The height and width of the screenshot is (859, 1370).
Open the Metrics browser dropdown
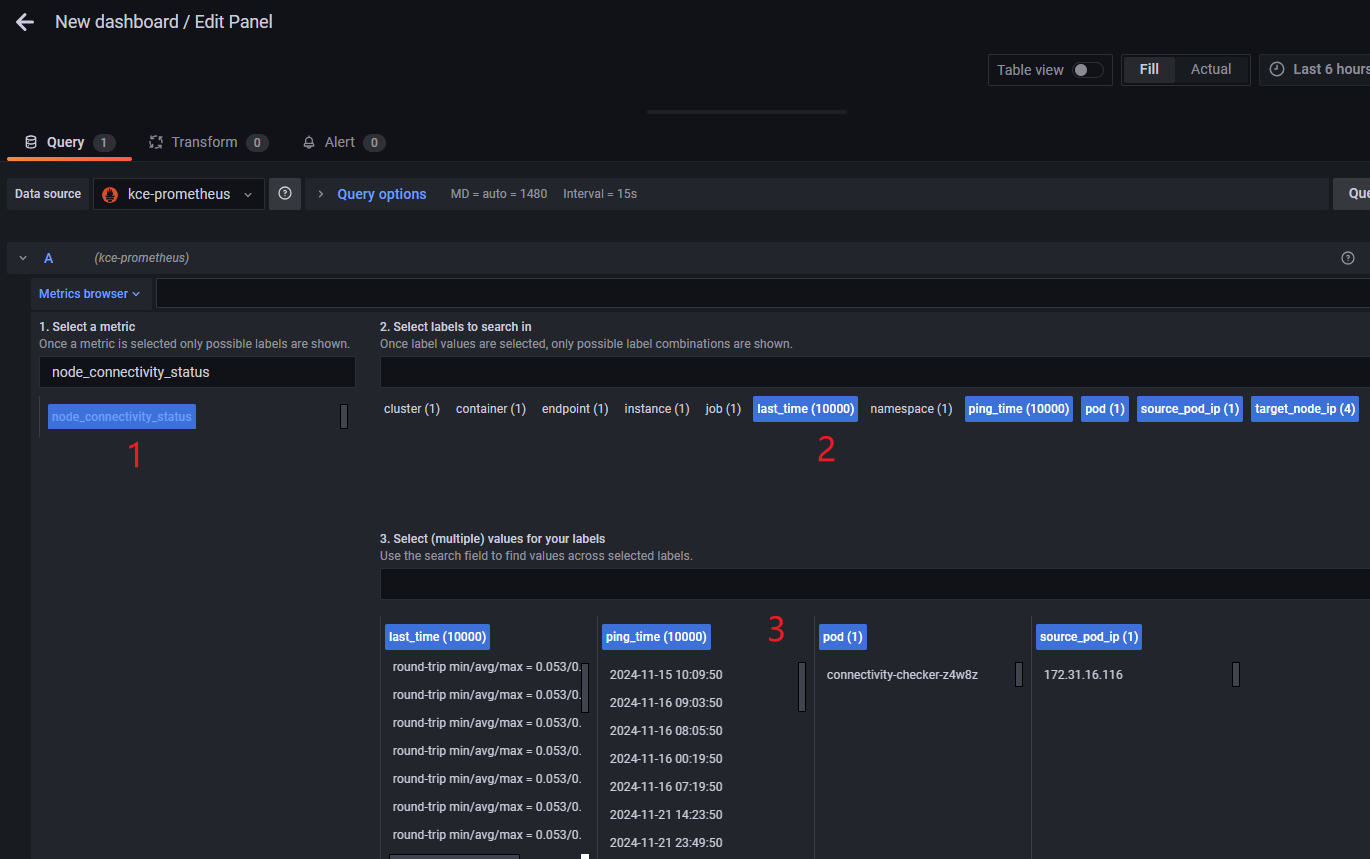pyautogui.click(x=89, y=294)
